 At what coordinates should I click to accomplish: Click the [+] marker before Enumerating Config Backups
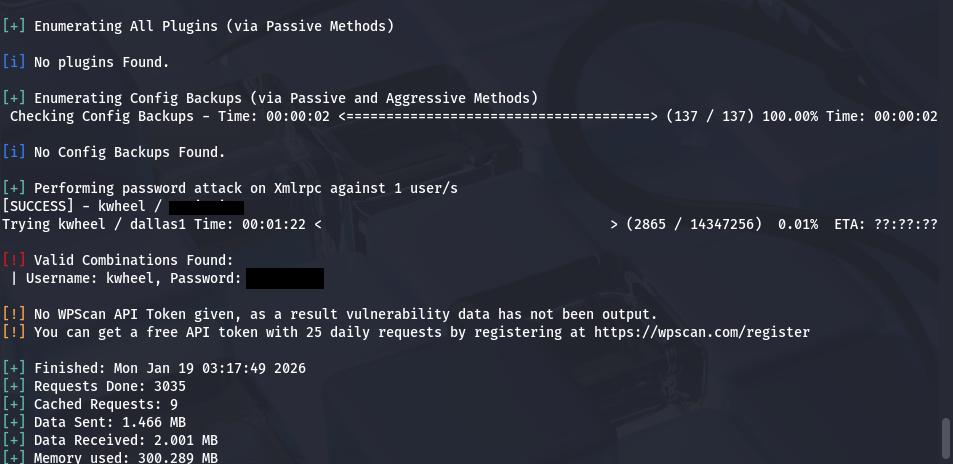point(14,98)
